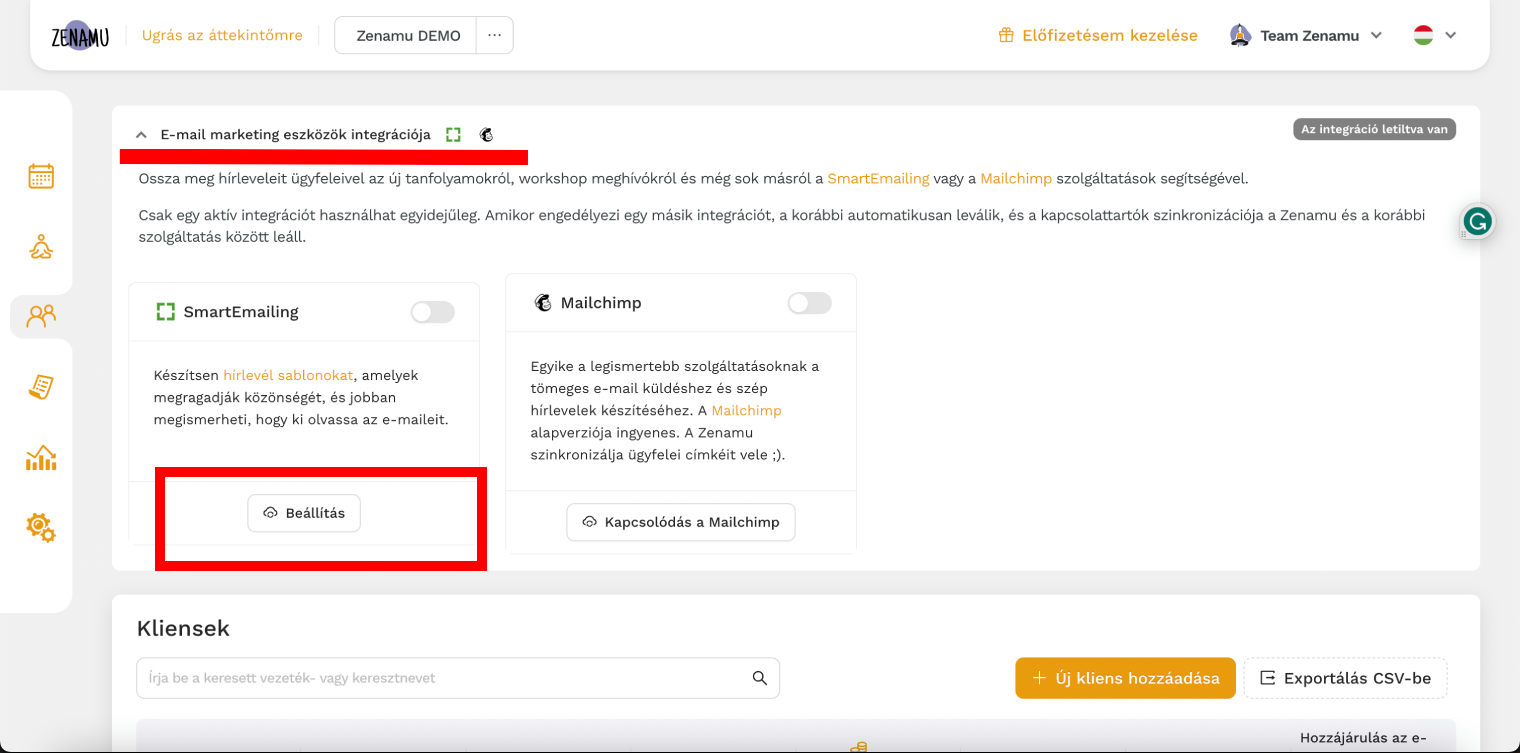Click the Mailchimp card logo icon

pos(543,303)
